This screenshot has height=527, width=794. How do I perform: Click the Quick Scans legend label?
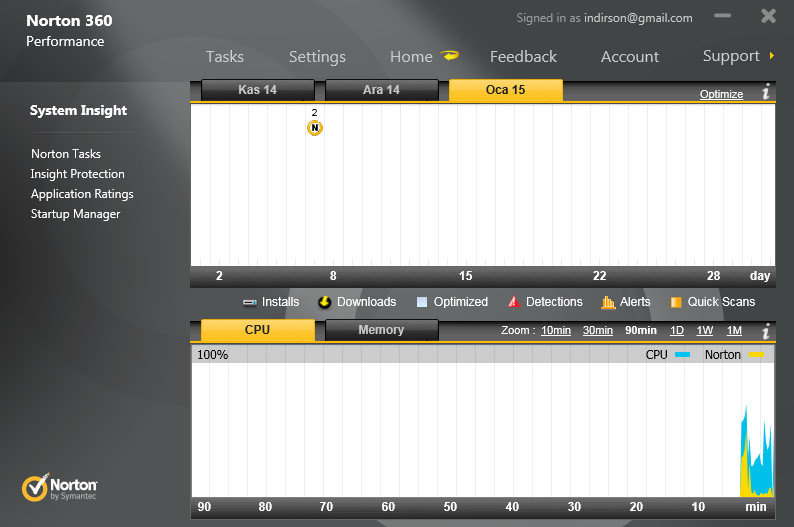click(x=721, y=302)
